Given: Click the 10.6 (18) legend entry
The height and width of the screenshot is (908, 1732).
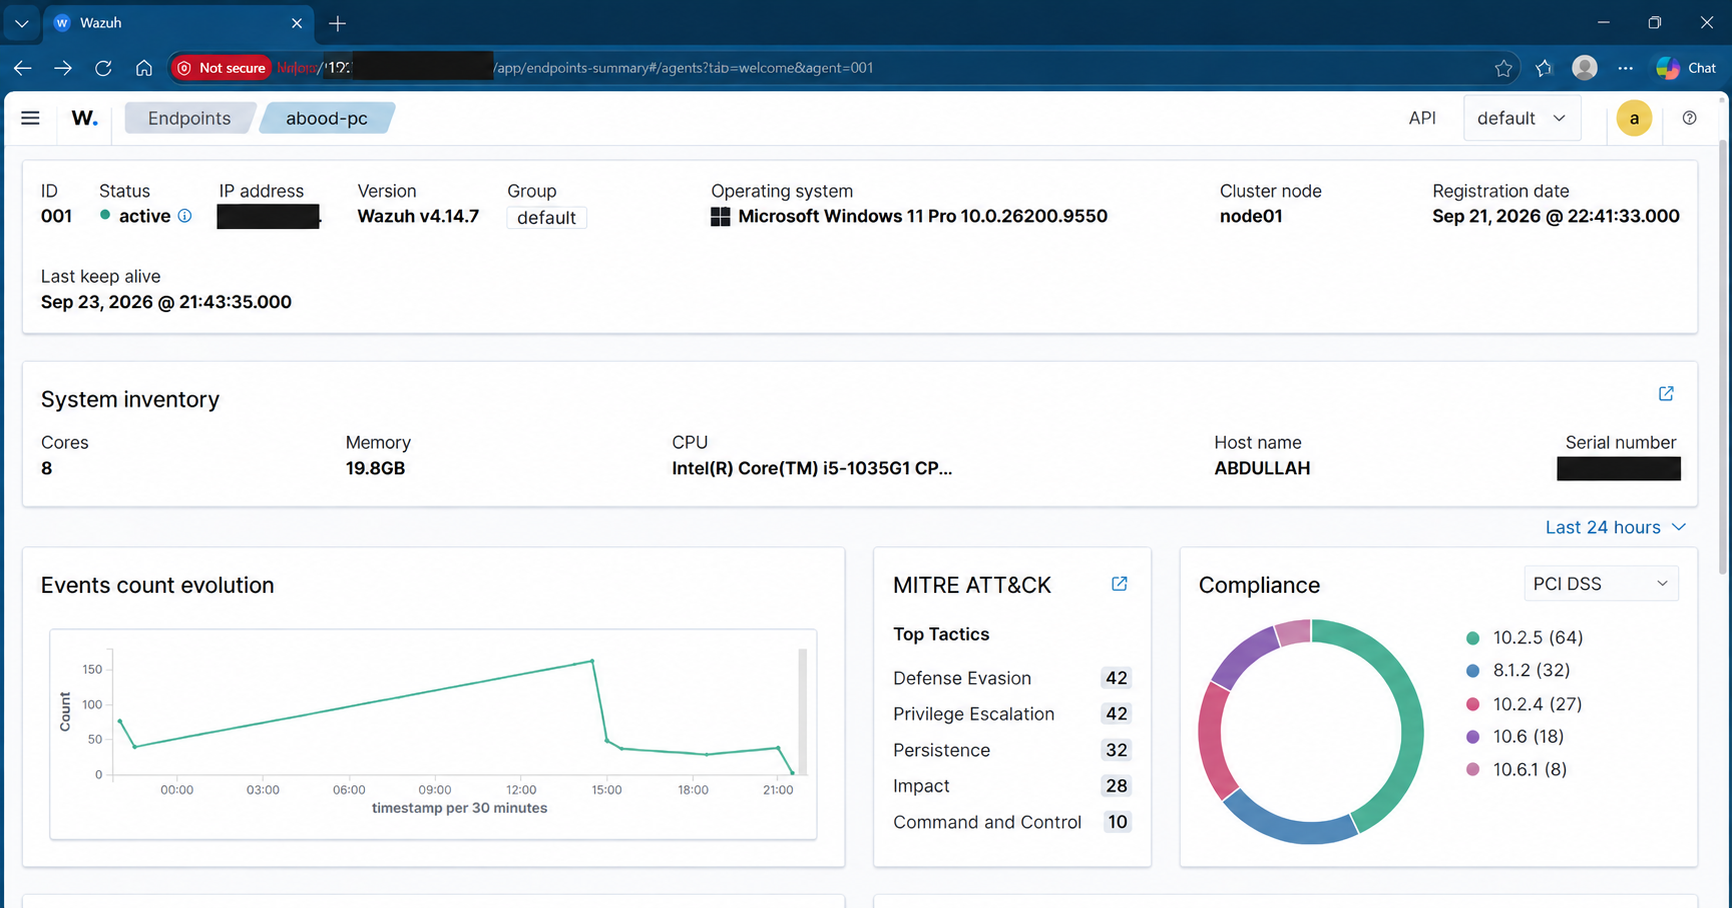Looking at the screenshot, I should click(1515, 737).
